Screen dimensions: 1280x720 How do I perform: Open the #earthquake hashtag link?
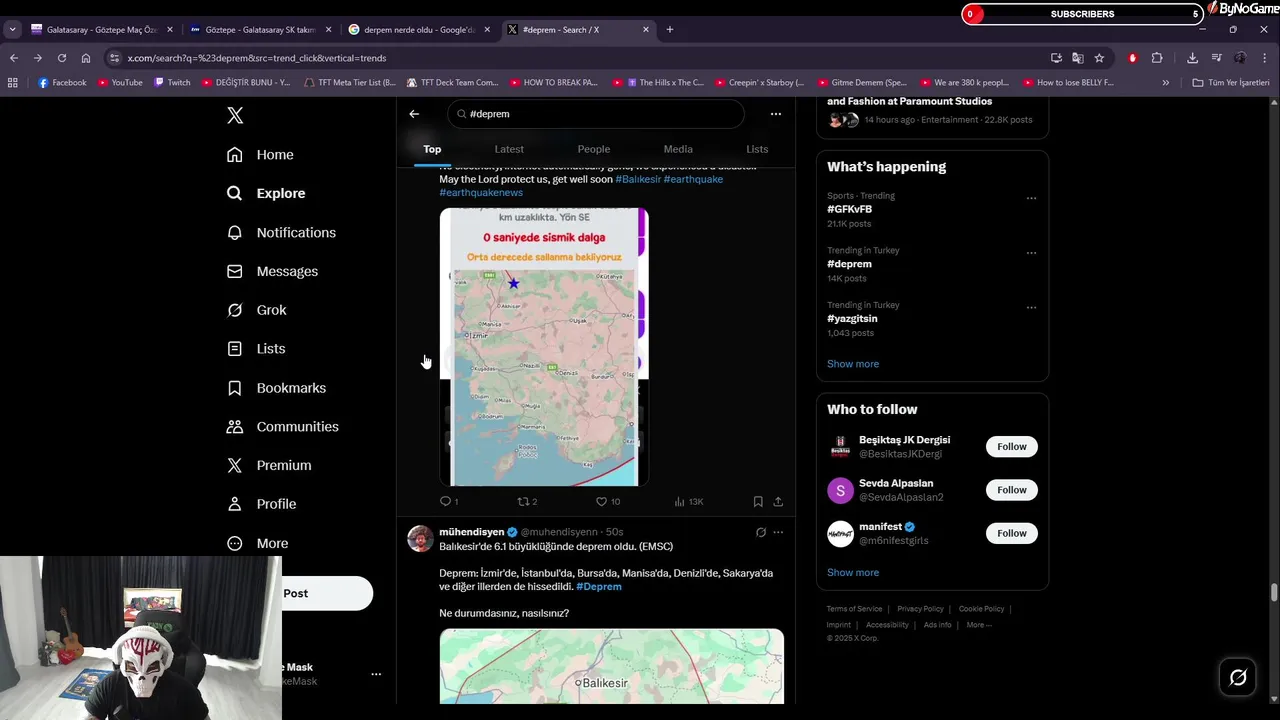pos(693,179)
